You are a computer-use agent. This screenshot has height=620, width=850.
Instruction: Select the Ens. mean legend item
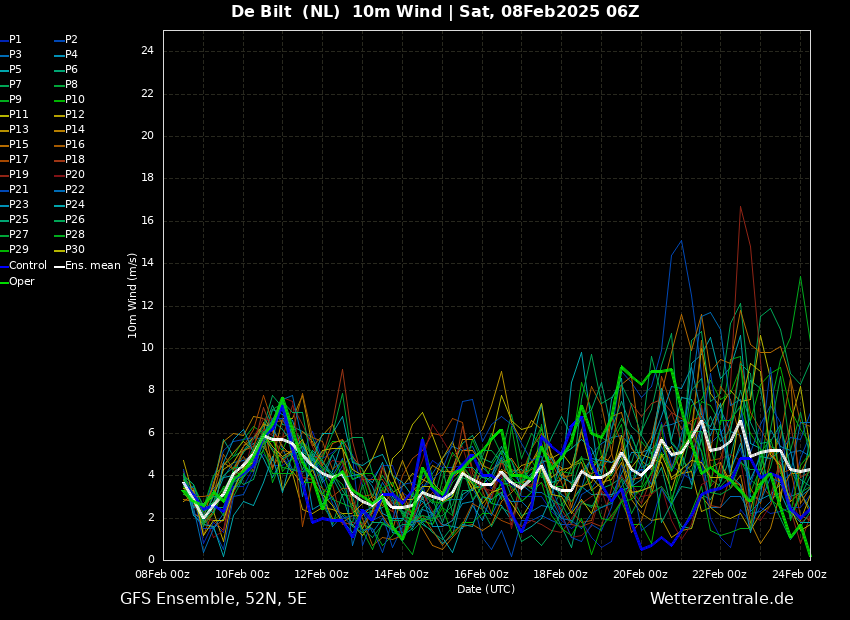(87, 266)
